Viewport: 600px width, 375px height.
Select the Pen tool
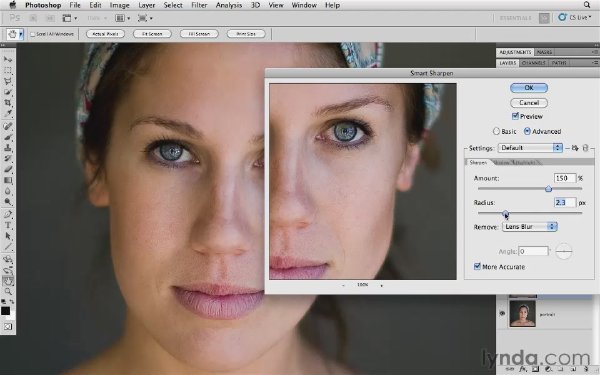8,214
